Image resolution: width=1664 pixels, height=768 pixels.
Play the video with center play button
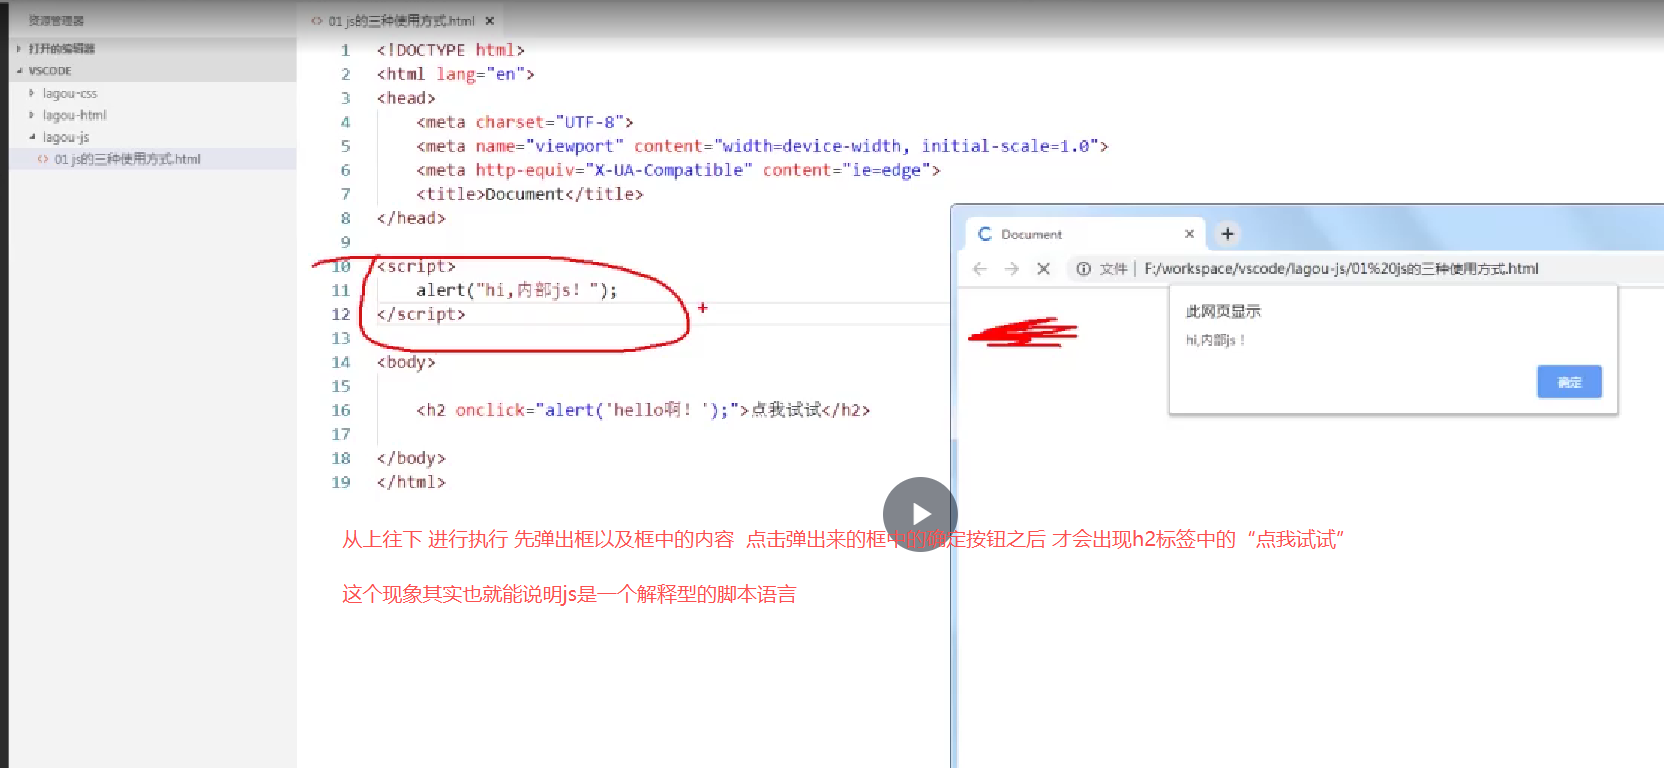coord(920,514)
